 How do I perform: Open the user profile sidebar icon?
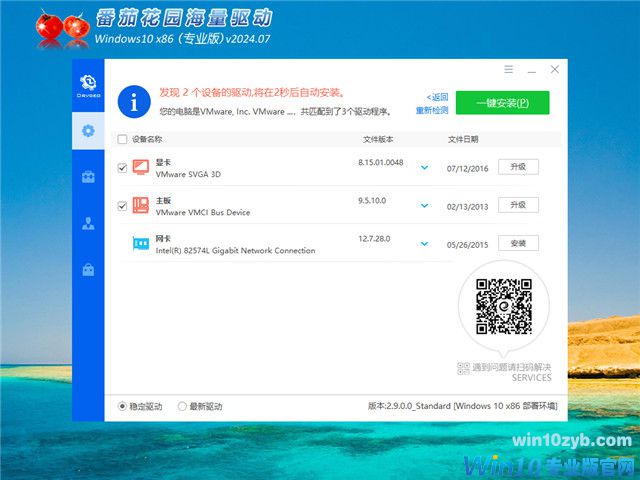tap(88, 224)
